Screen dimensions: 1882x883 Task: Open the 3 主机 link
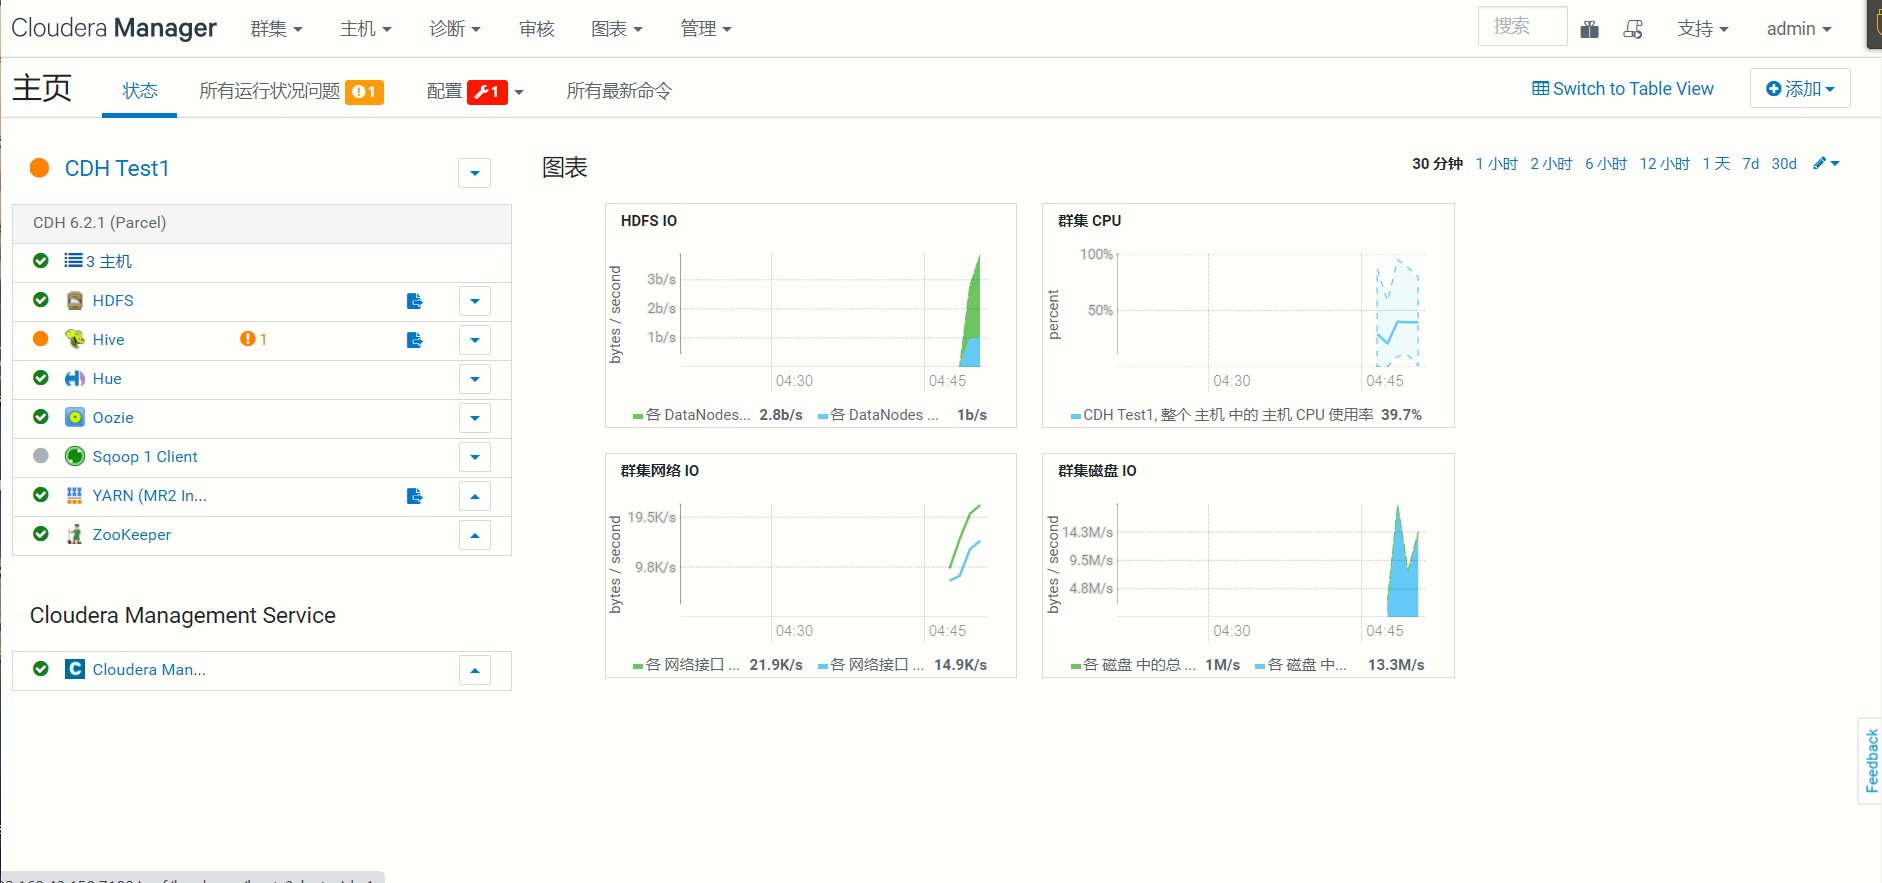click(108, 261)
